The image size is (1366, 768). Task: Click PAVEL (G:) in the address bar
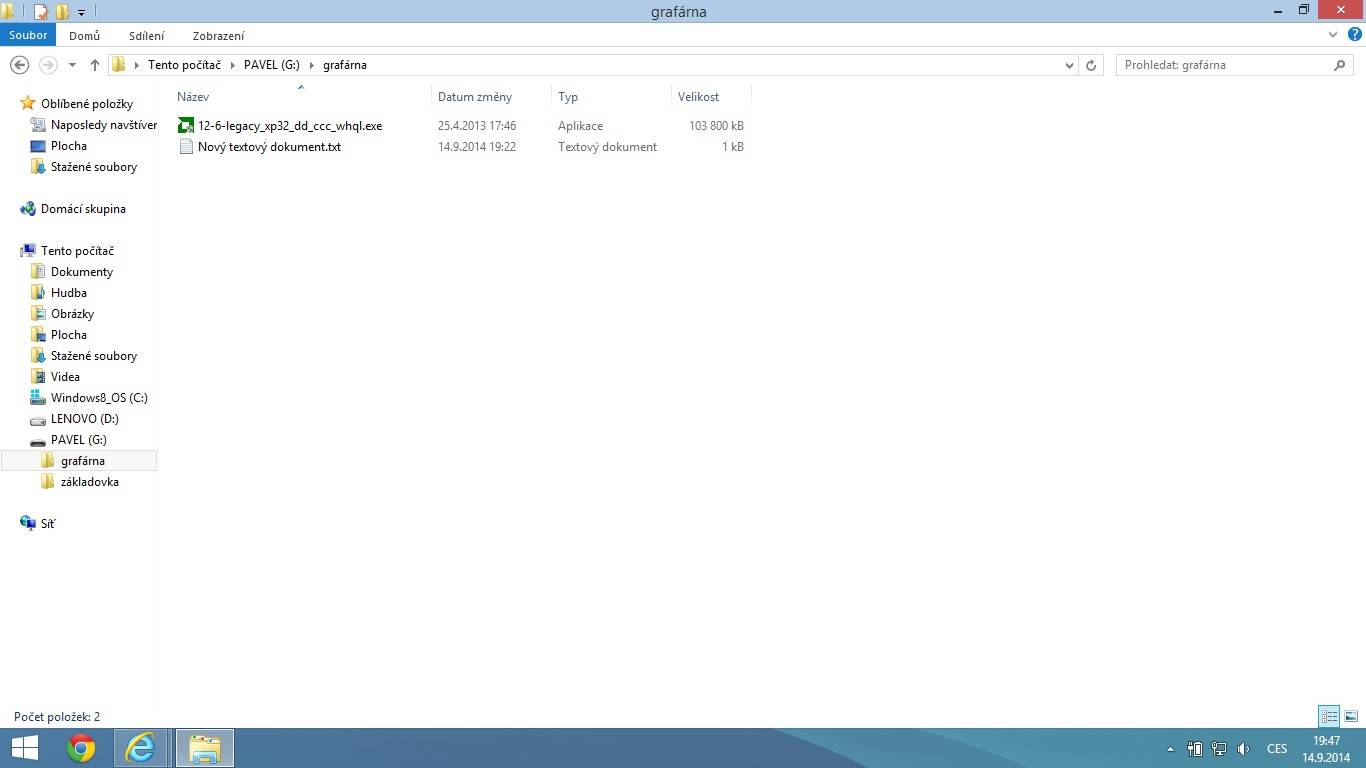pos(271,65)
